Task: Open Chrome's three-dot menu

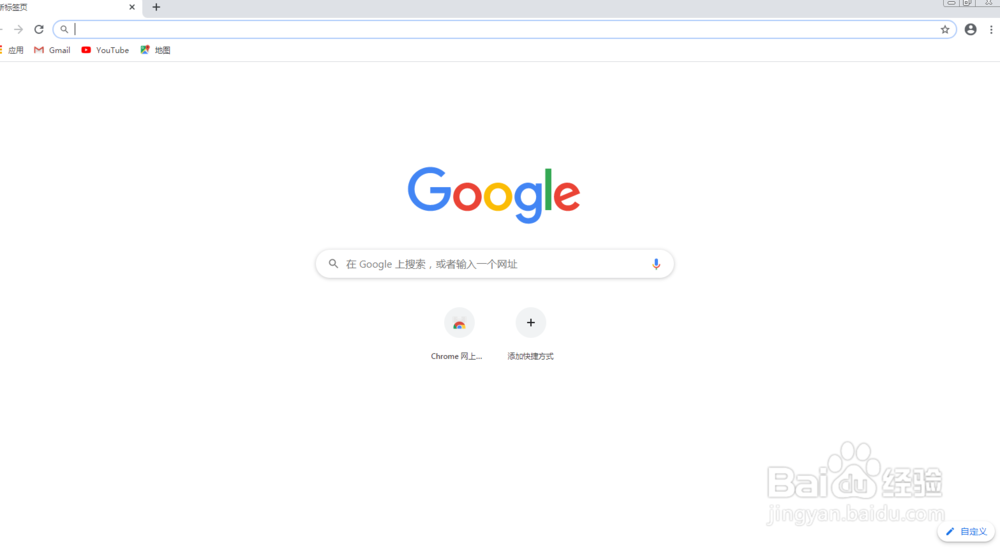Action: (991, 29)
